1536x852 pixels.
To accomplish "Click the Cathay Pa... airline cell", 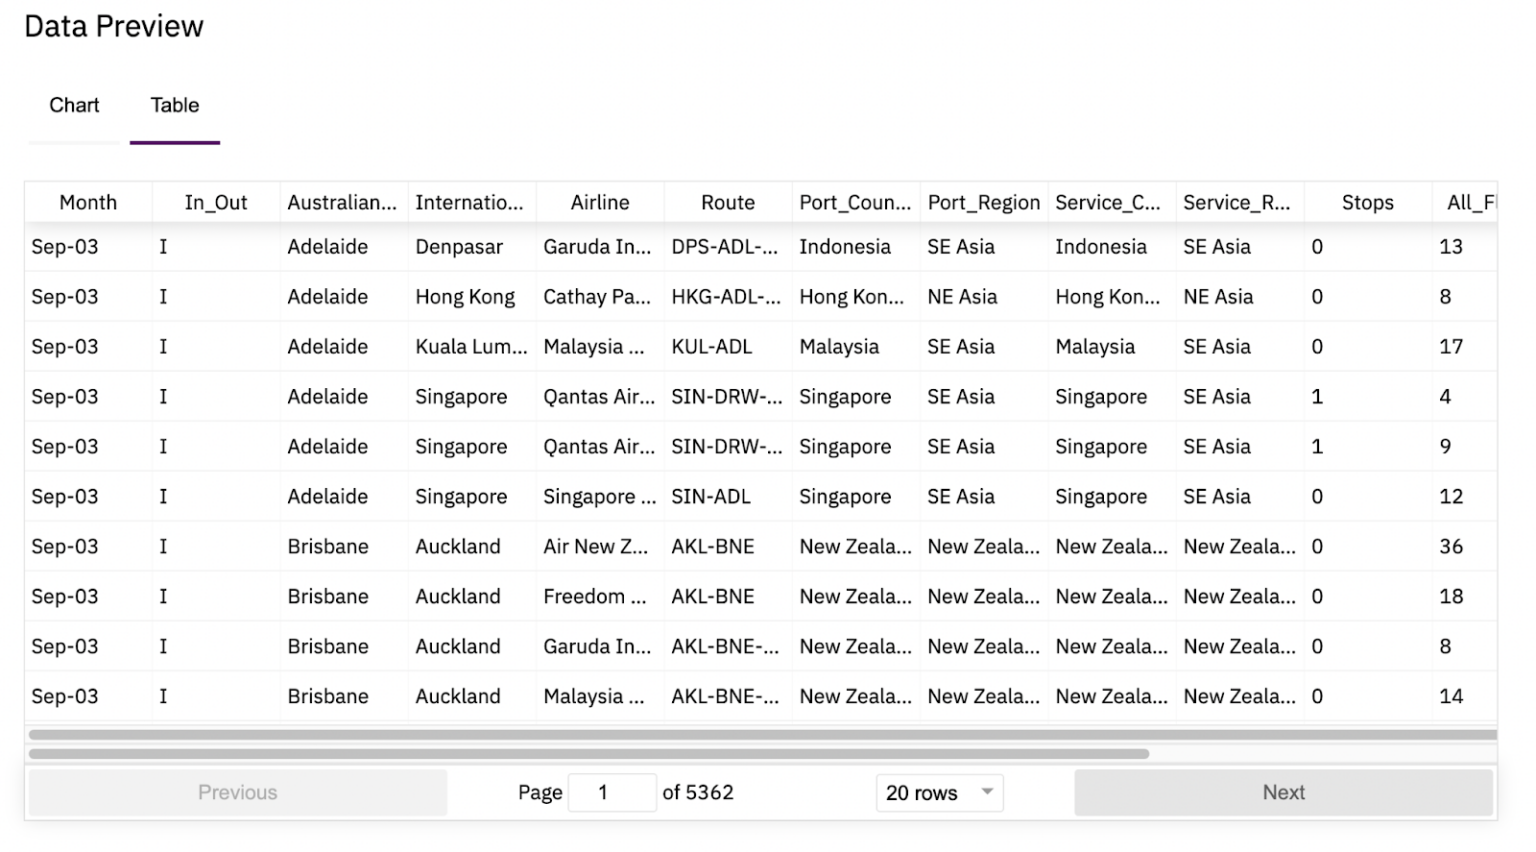I will [x=597, y=297].
